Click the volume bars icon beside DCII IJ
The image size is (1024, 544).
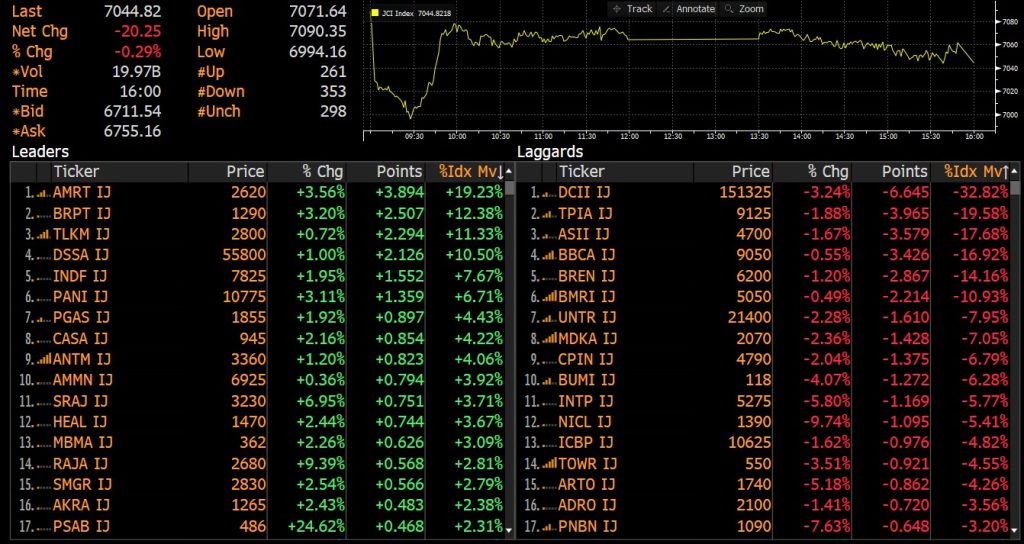[x=549, y=193]
